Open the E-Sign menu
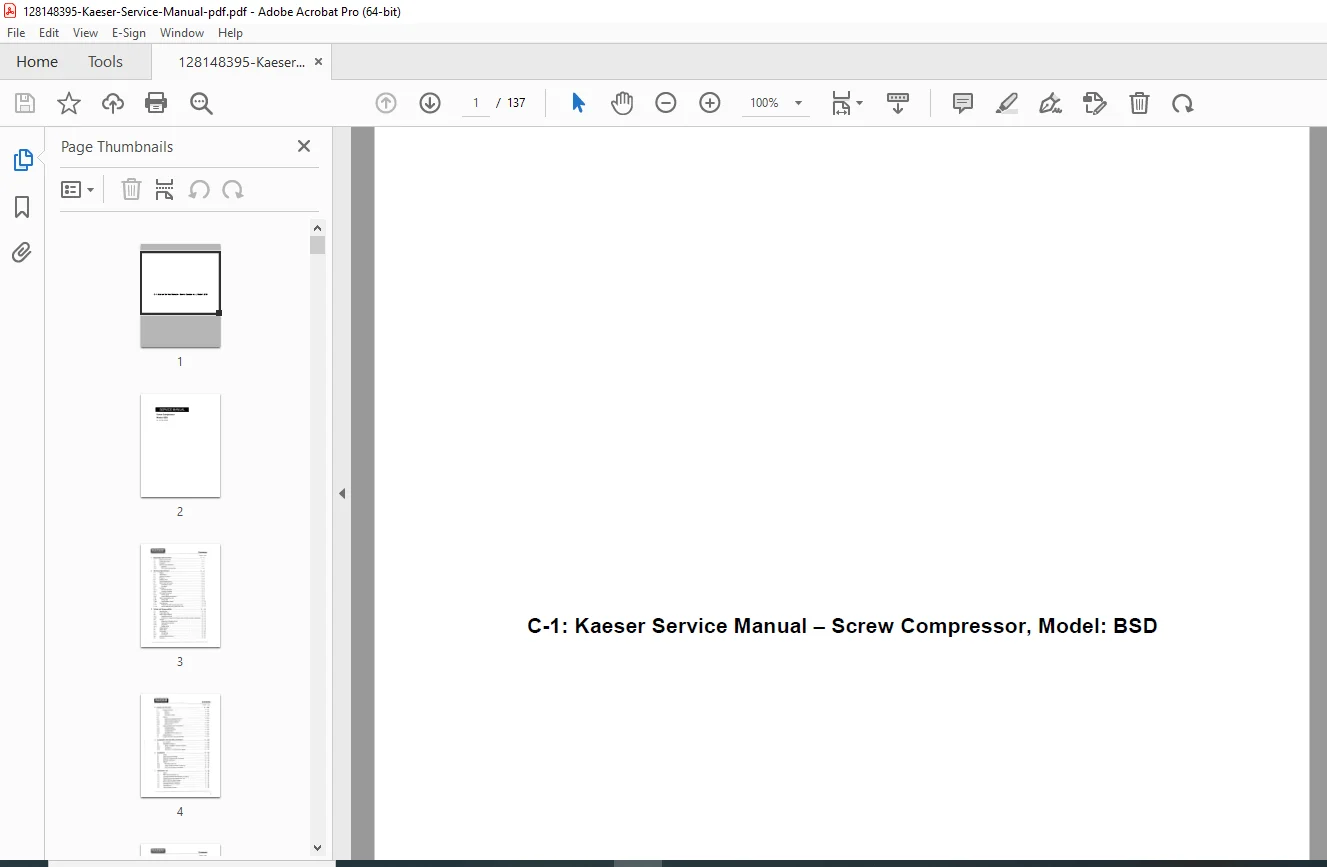Image resolution: width=1327 pixels, height=867 pixels. click(129, 33)
